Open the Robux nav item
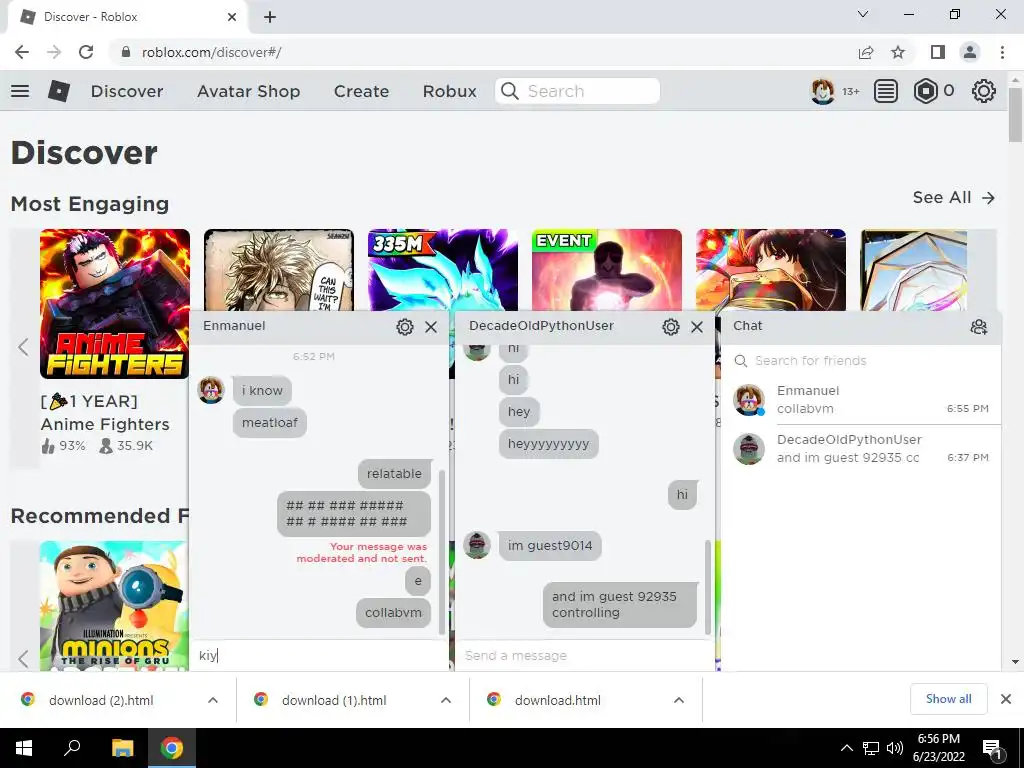This screenshot has width=1024, height=768. (x=449, y=91)
